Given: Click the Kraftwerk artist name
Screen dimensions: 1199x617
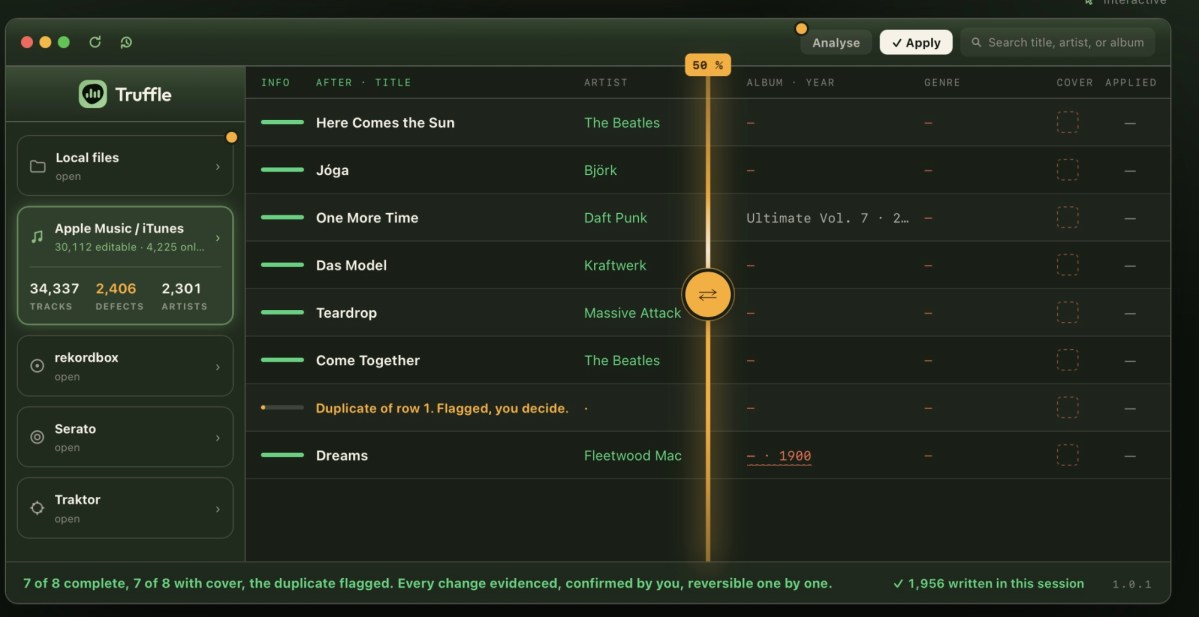Looking at the screenshot, I should coord(615,265).
